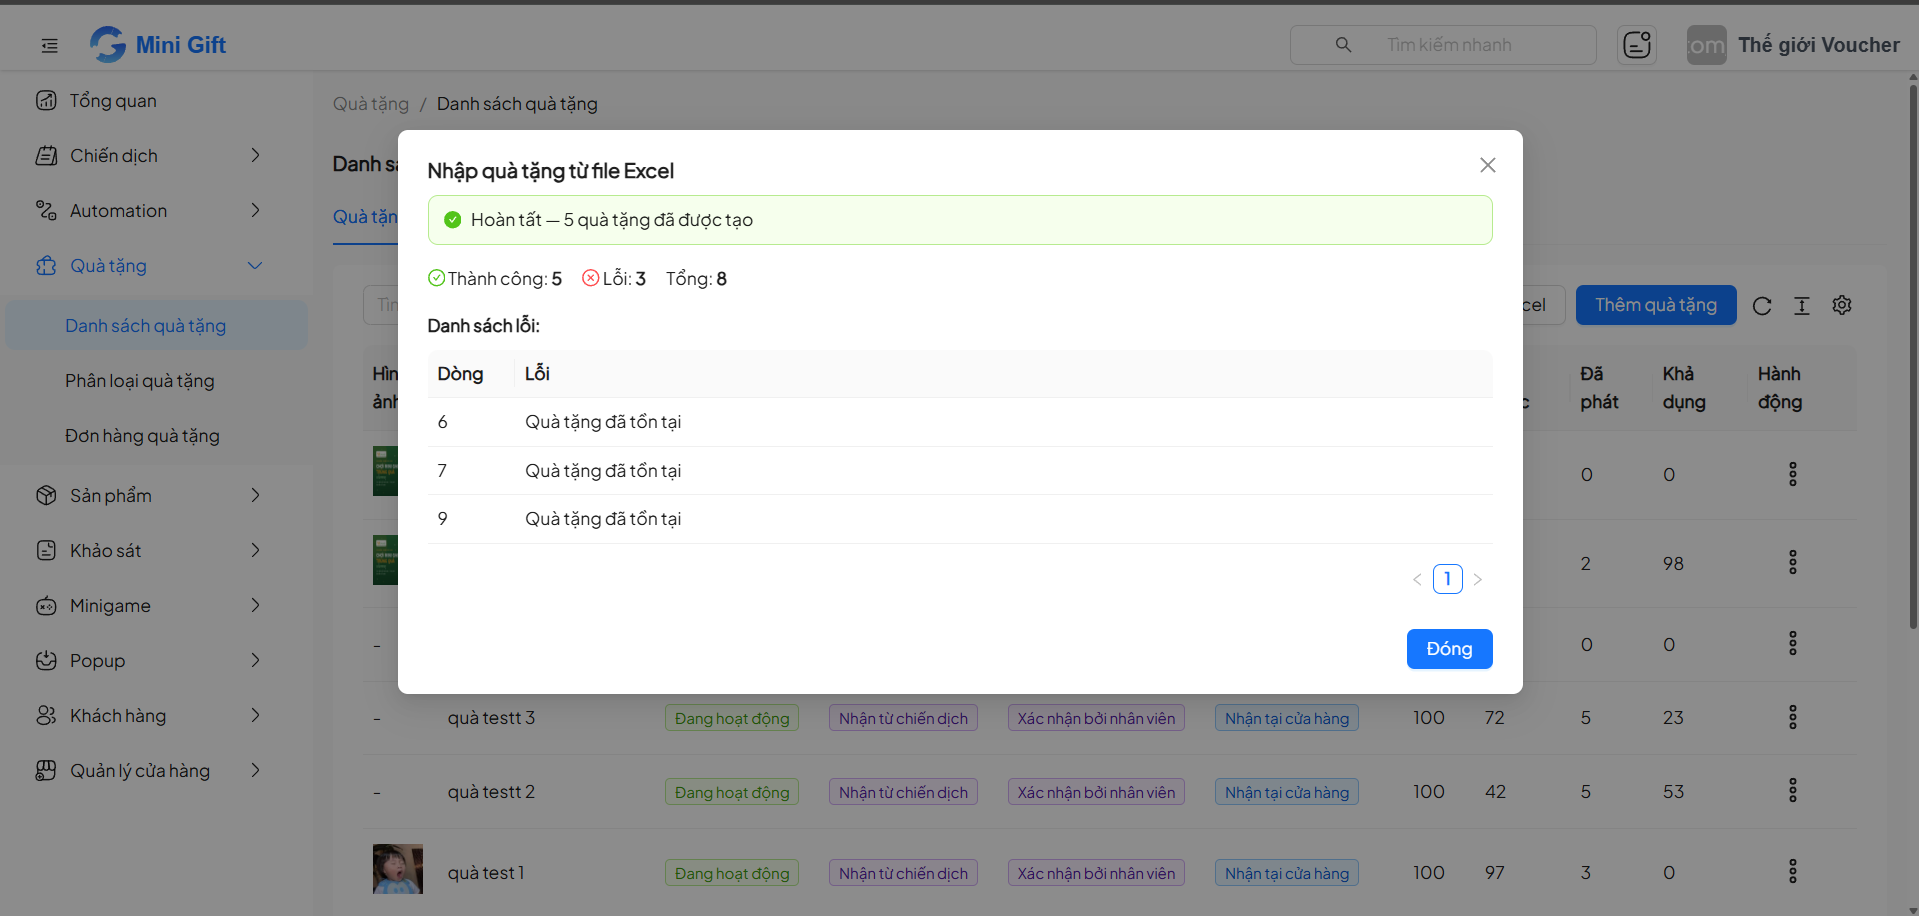This screenshot has height=916, width=1919.
Task: Click Nhận tại cửa hàng tag for quà testt 2
Action: coord(1287,792)
